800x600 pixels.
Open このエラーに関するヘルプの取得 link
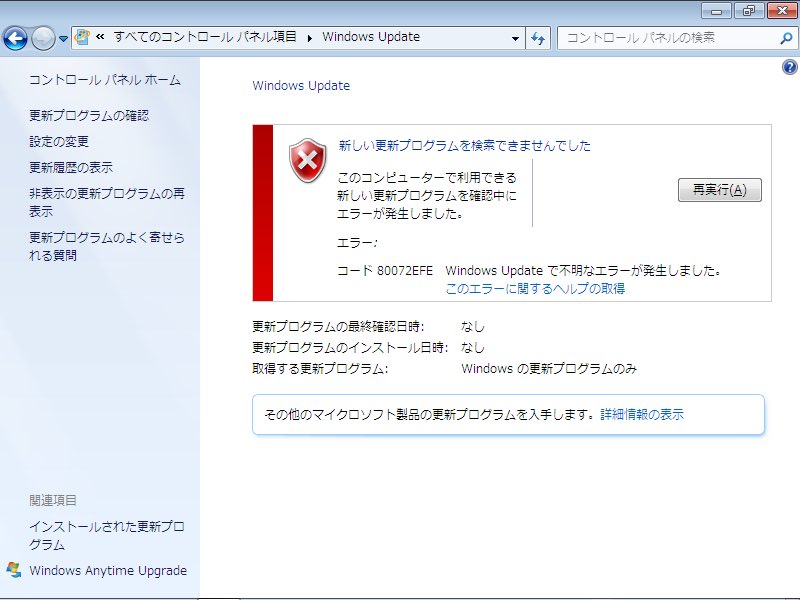click(x=535, y=289)
